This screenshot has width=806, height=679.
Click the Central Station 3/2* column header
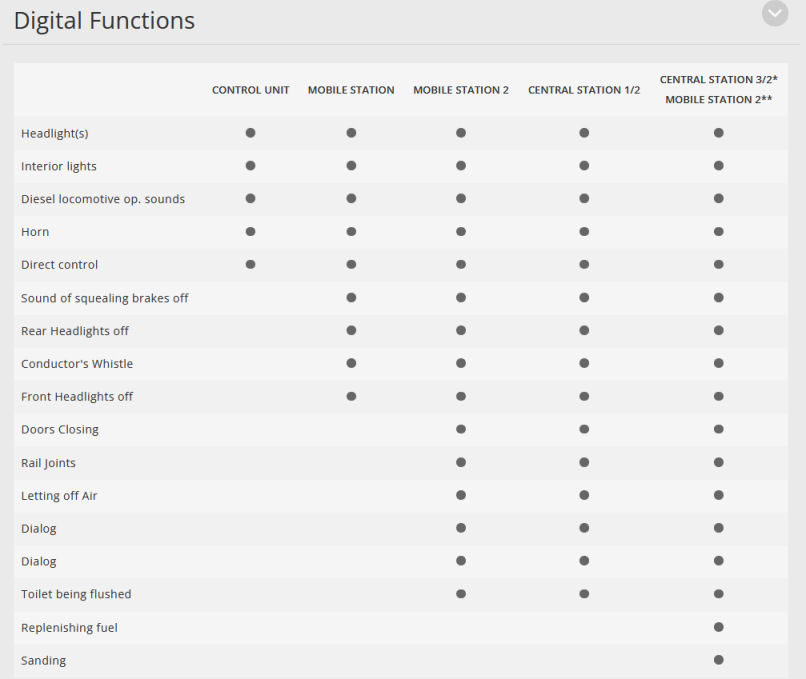point(719,80)
